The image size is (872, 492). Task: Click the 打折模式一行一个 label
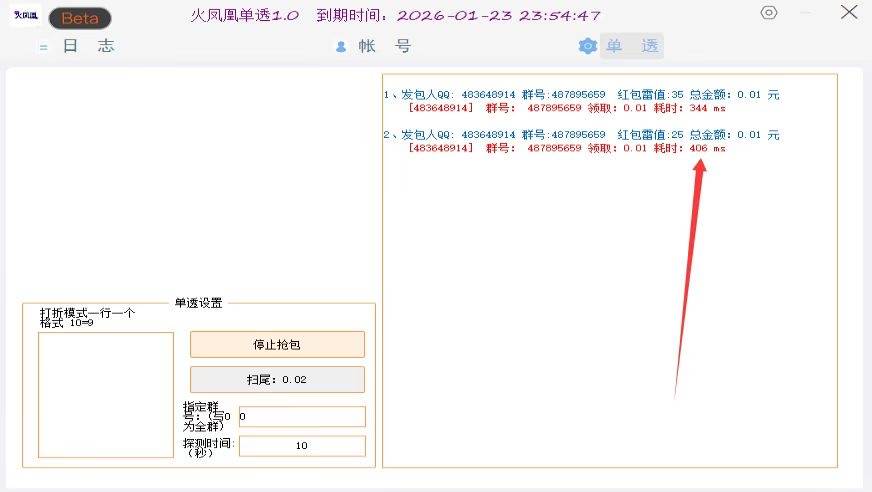[x=87, y=313]
